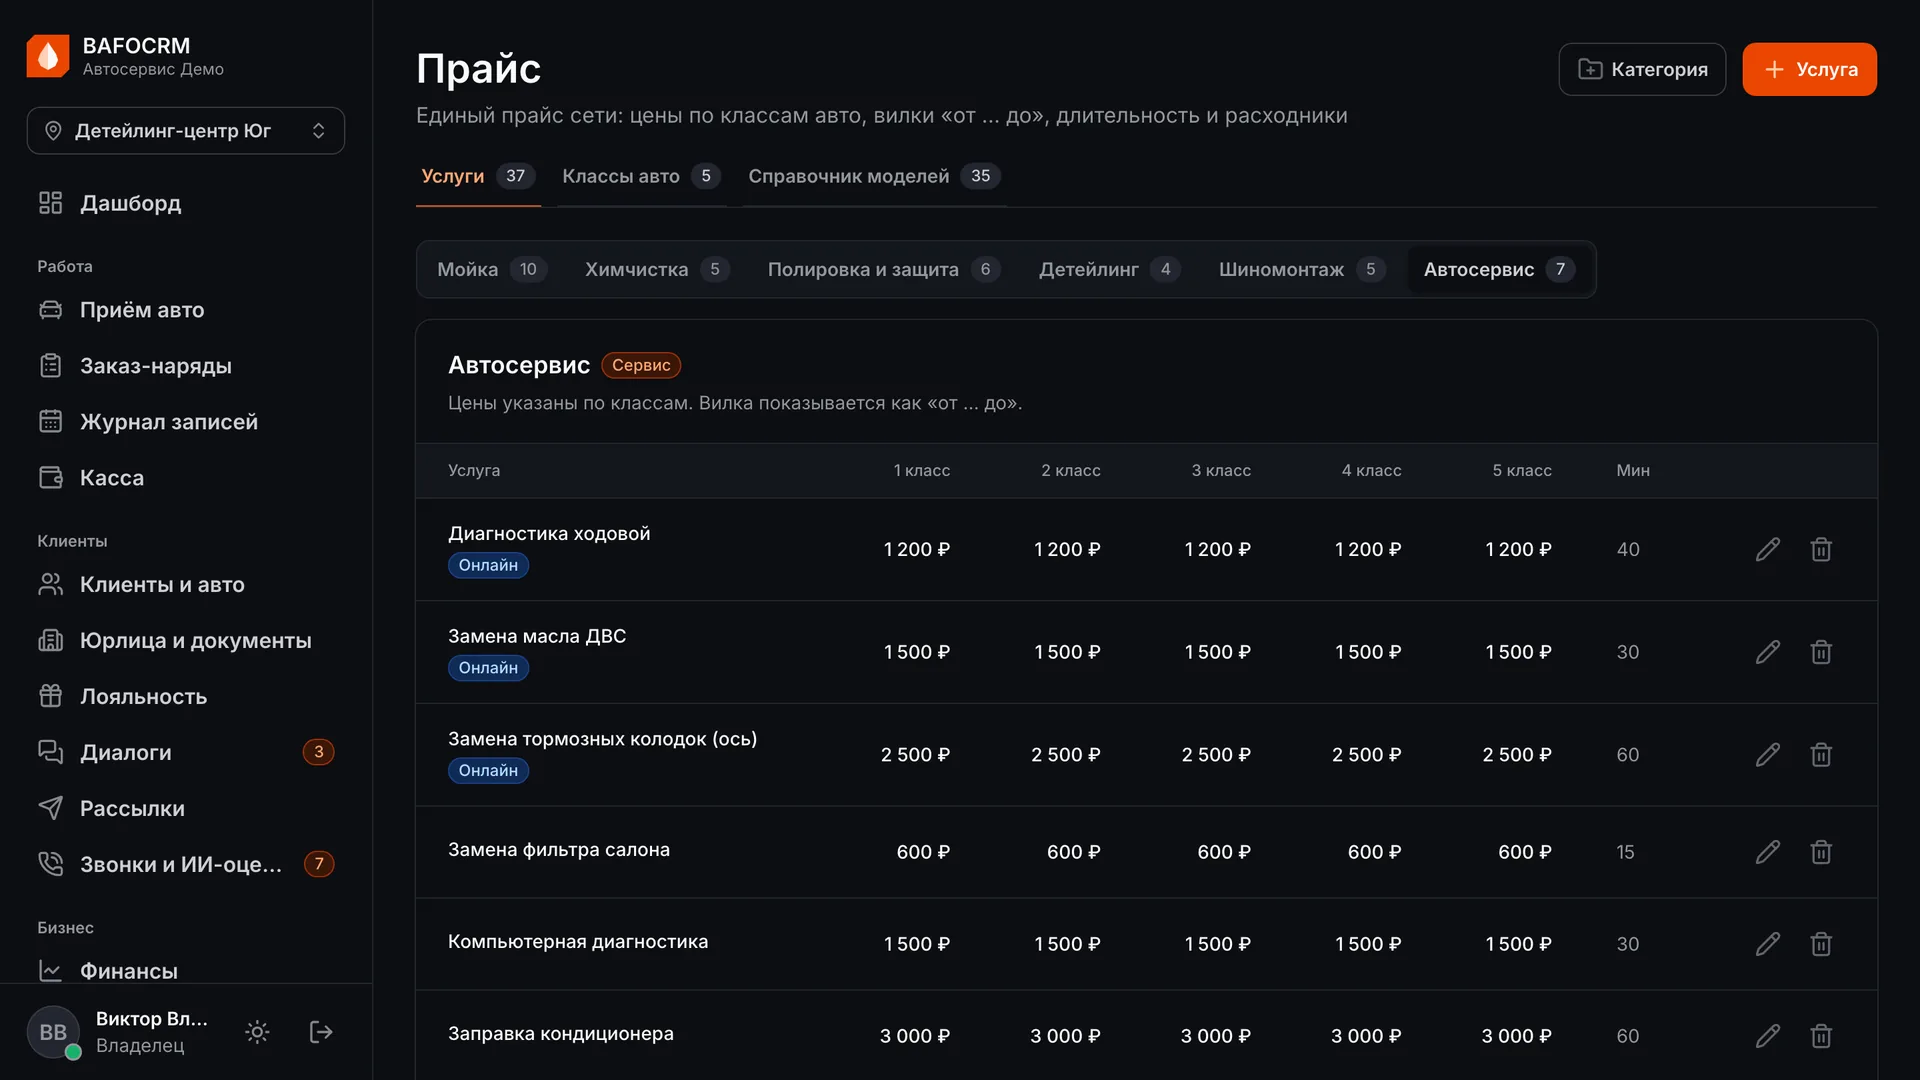Toggle light/dark theme sun icon

(257, 1032)
